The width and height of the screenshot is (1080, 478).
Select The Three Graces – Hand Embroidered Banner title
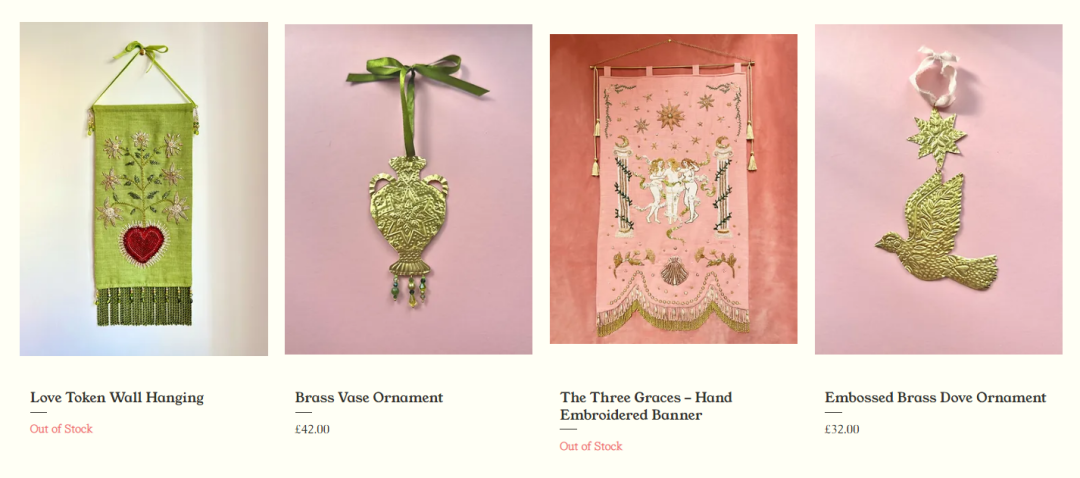(646, 406)
